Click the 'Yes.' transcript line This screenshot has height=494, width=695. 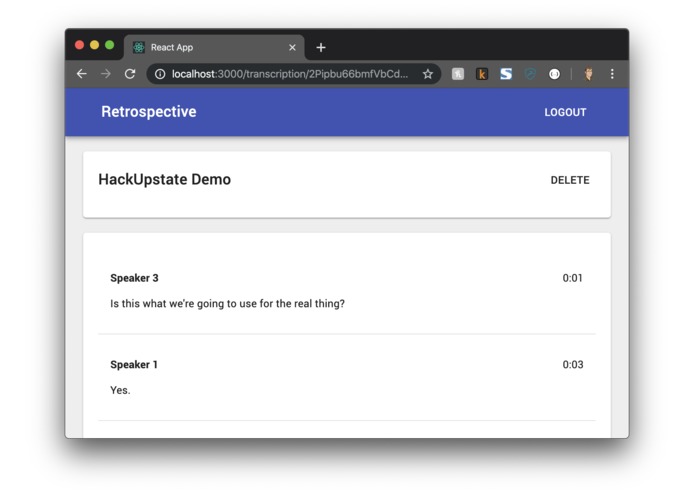click(x=120, y=390)
